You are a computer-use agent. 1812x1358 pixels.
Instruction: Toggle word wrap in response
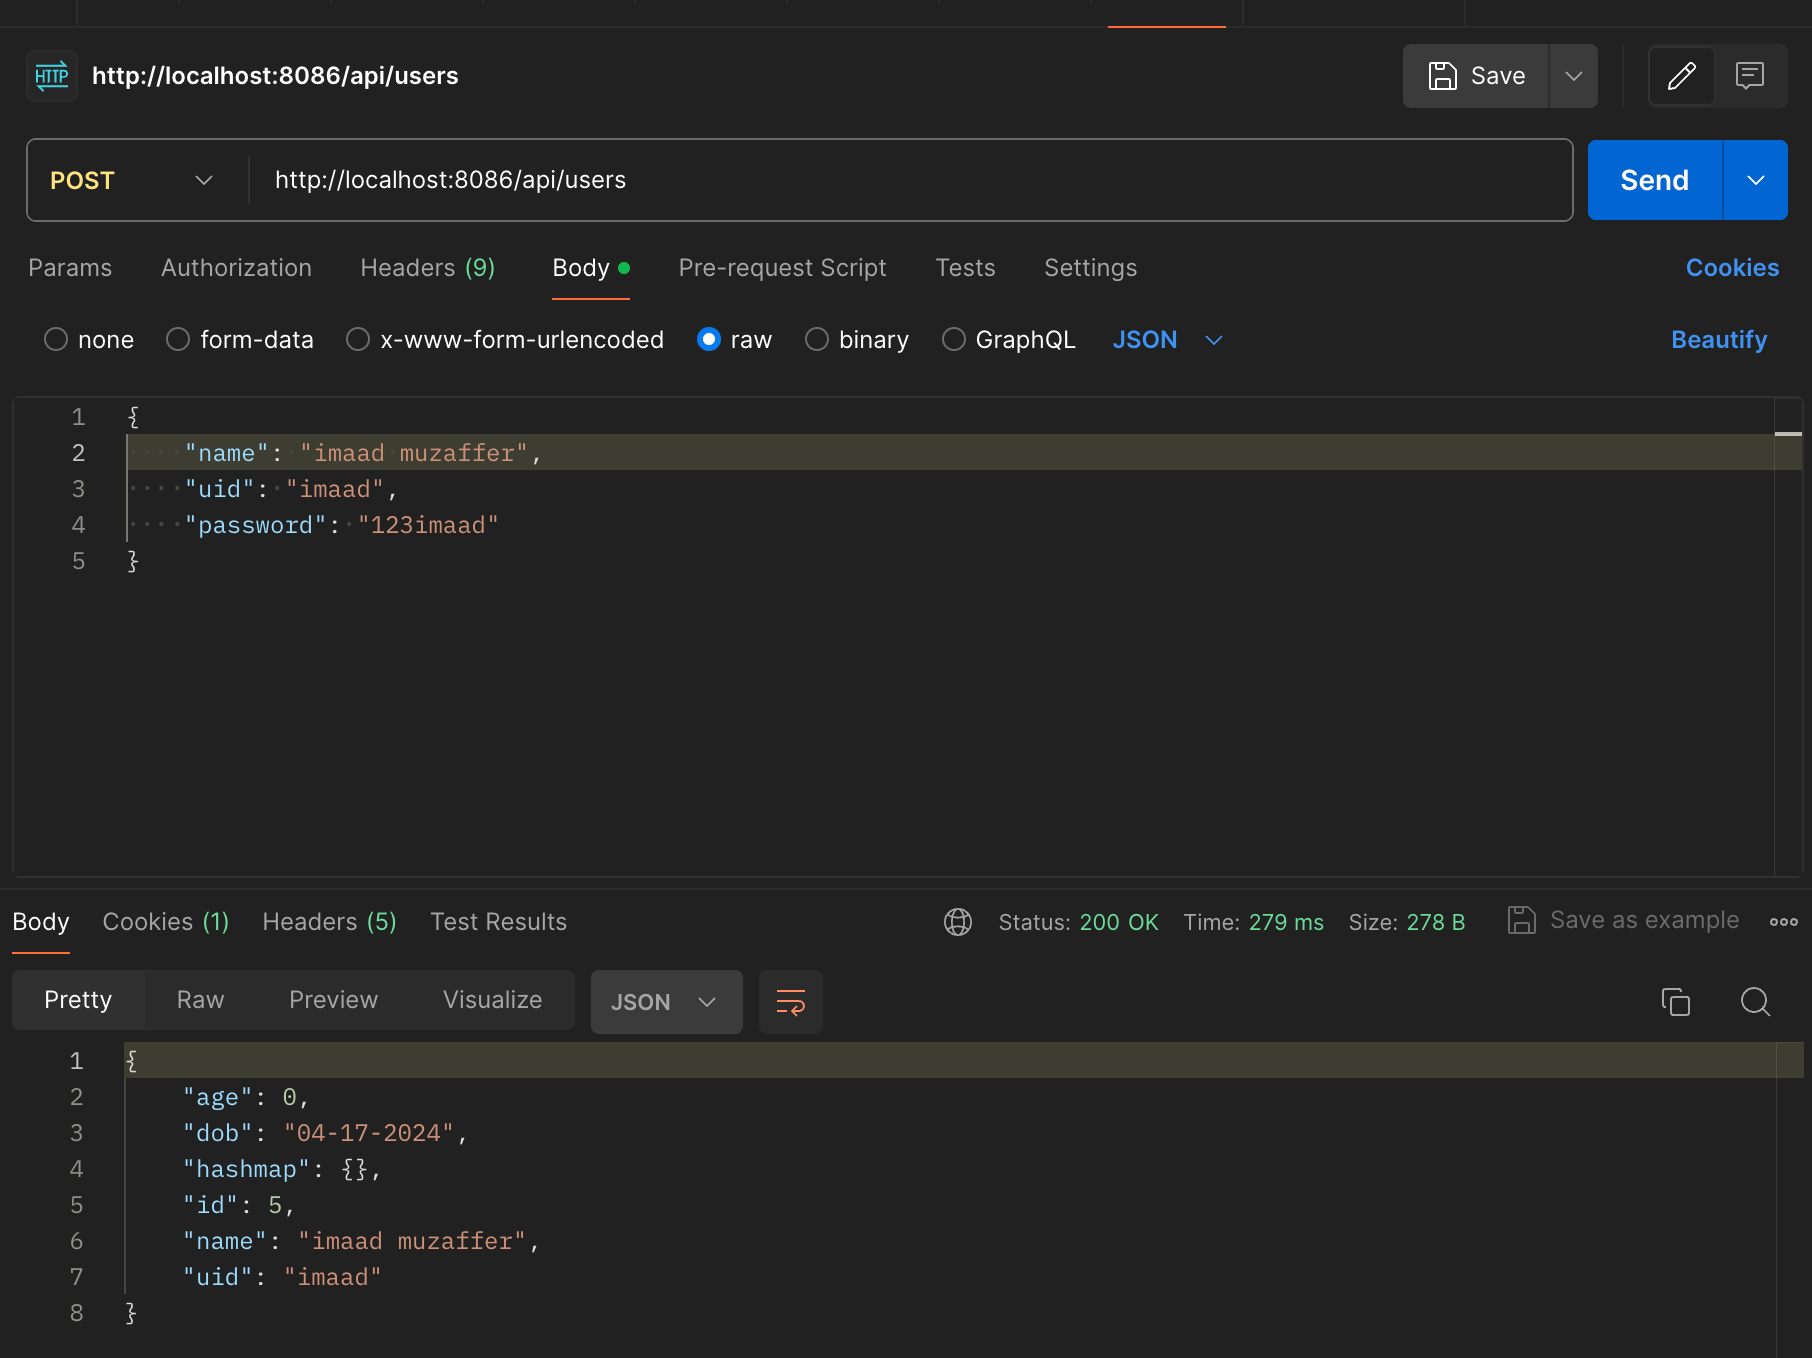pos(791,1002)
